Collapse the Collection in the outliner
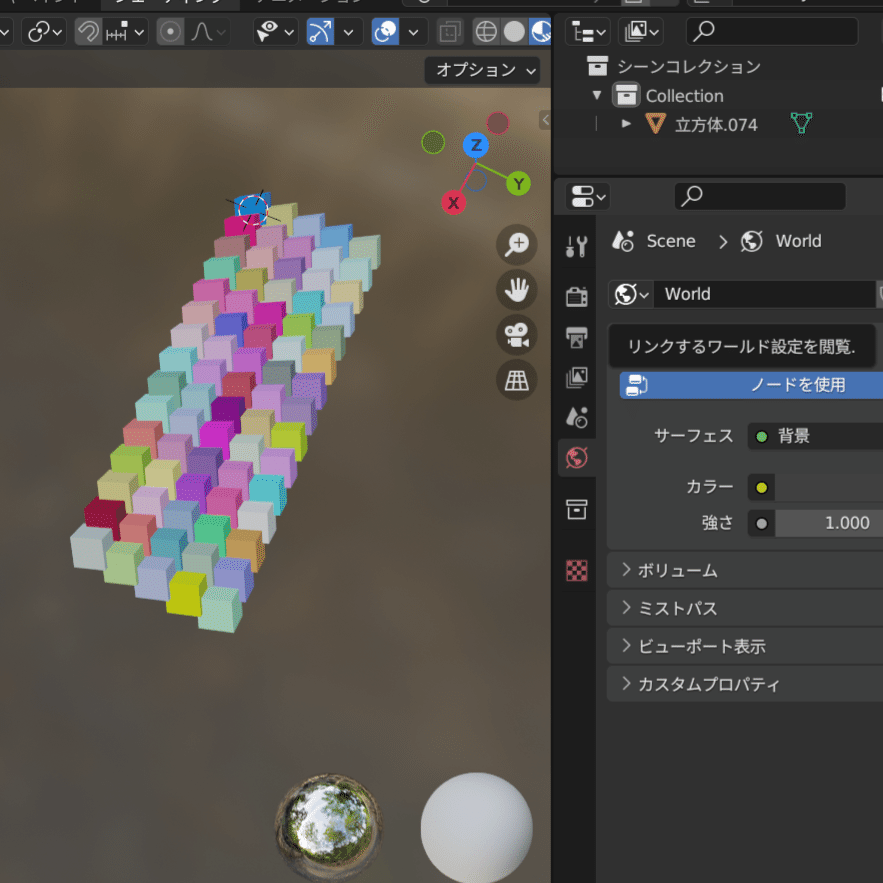883x883 pixels. (x=596, y=95)
